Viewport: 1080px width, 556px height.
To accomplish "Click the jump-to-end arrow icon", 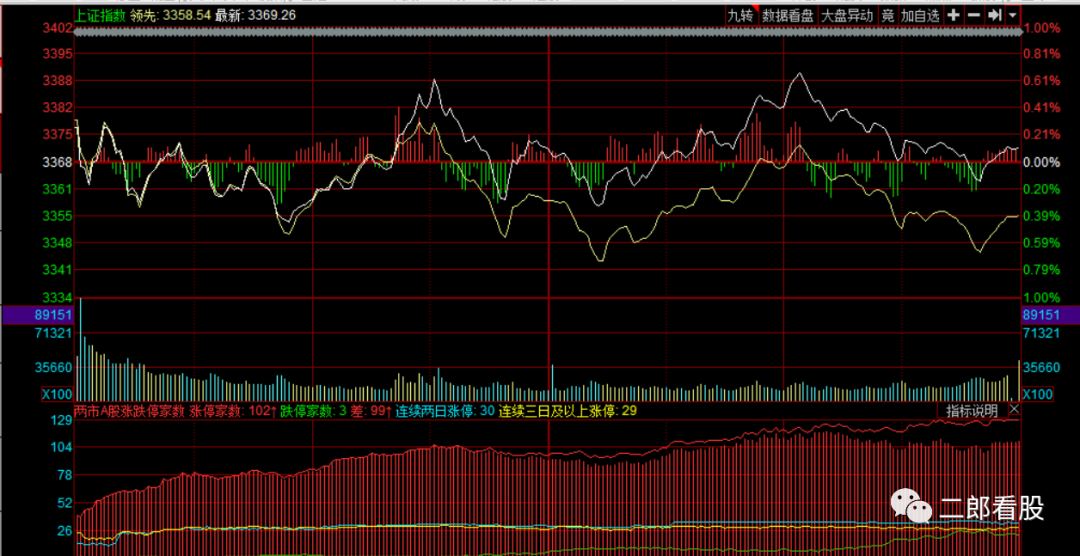I will [994, 16].
